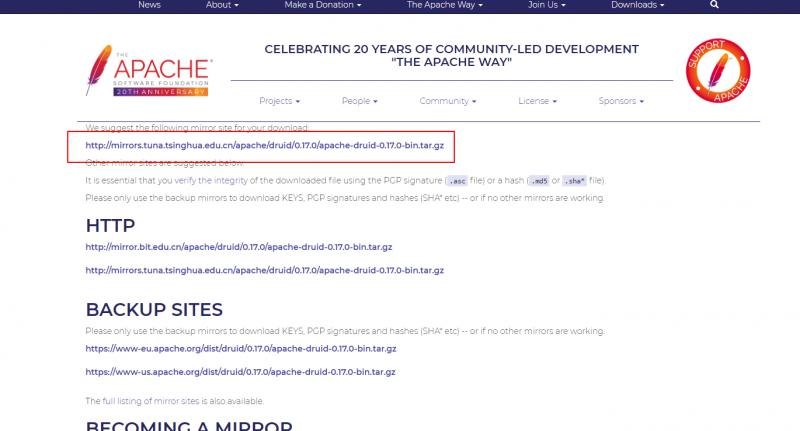Open the Downloads dropdown menu

(x=638, y=5)
